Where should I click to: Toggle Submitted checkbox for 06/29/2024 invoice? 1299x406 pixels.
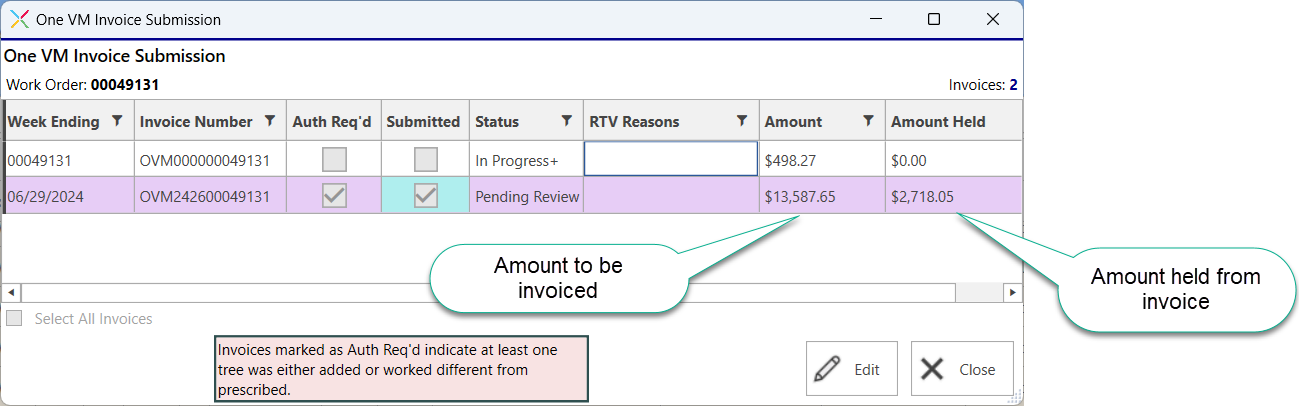[426, 196]
